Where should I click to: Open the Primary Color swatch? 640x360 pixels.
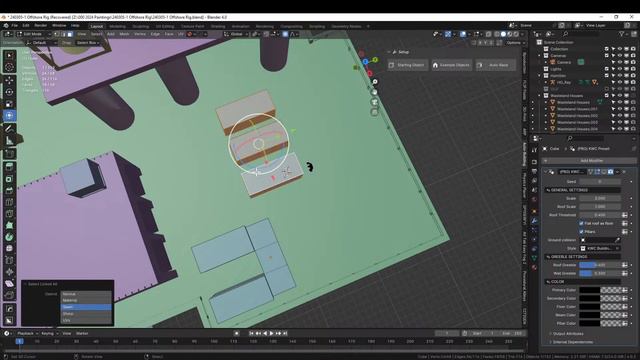[600, 290]
